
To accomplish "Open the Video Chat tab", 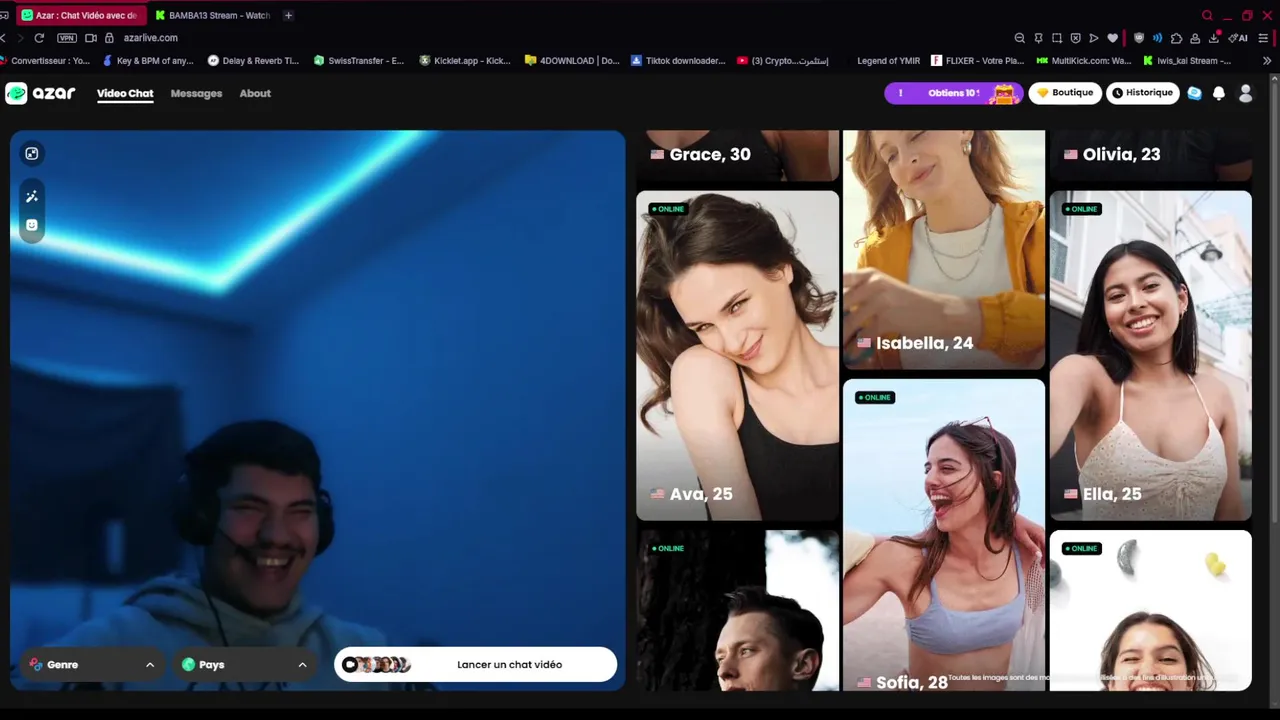I will pyautogui.click(x=125, y=93).
